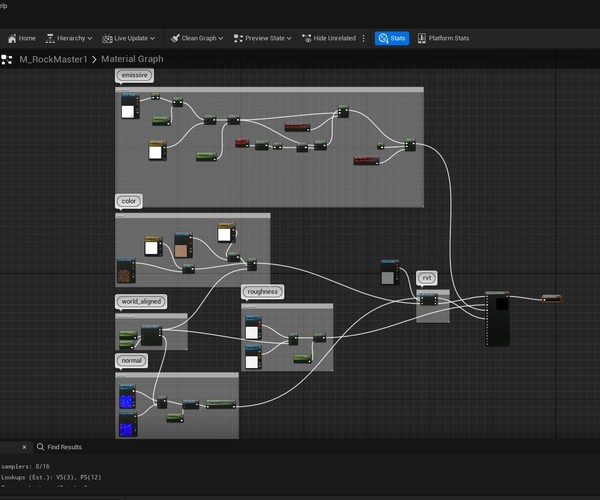
Task: Toggle Hide Unrelated nodes
Action: click(x=329, y=38)
